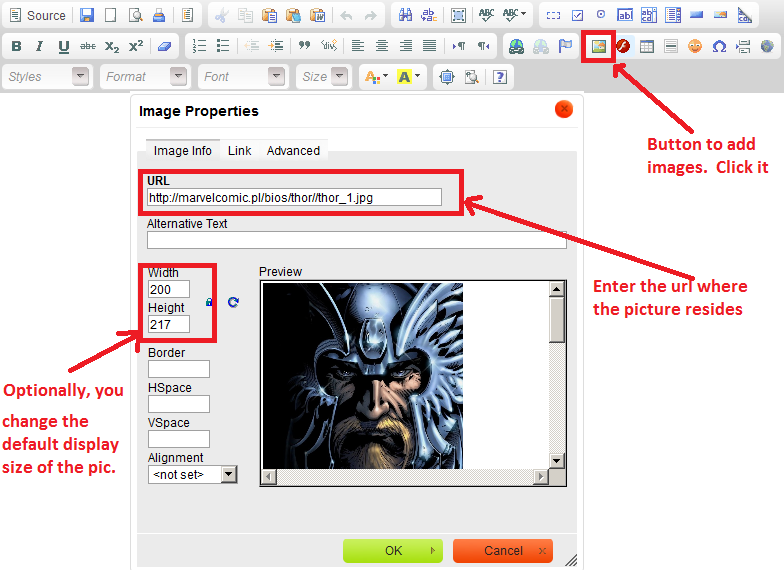Image resolution: width=784 pixels, height=571 pixels.
Task: Toggle Underline formatting
Action: [64, 46]
